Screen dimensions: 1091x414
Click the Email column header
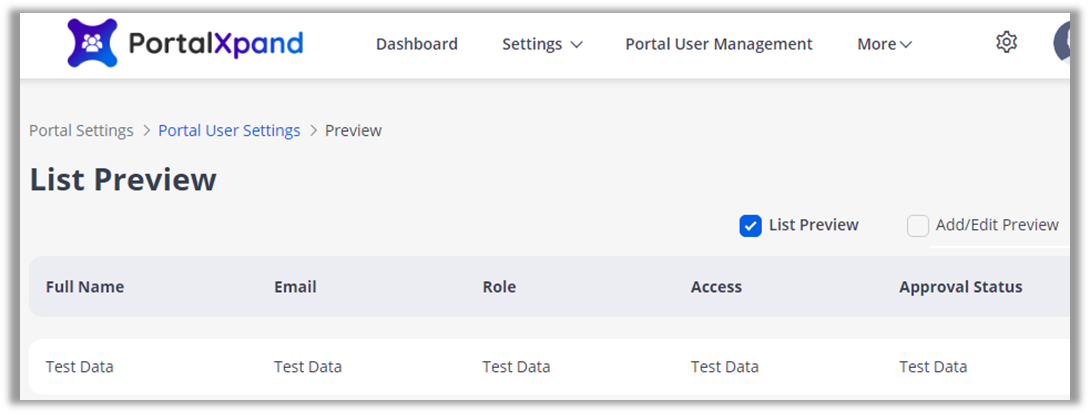[x=295, y=287]
